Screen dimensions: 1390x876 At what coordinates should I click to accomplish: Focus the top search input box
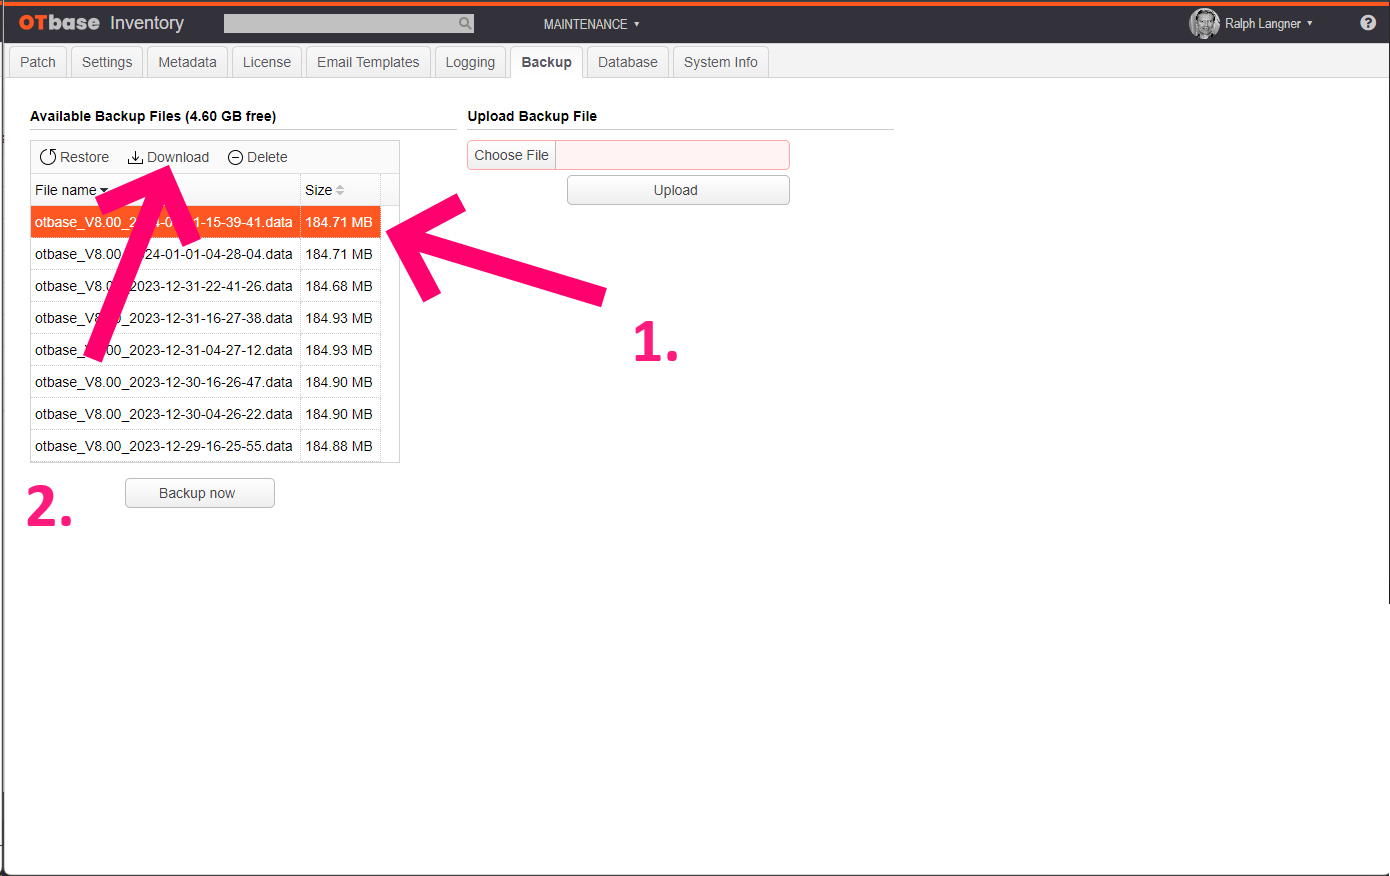(340, 23)
